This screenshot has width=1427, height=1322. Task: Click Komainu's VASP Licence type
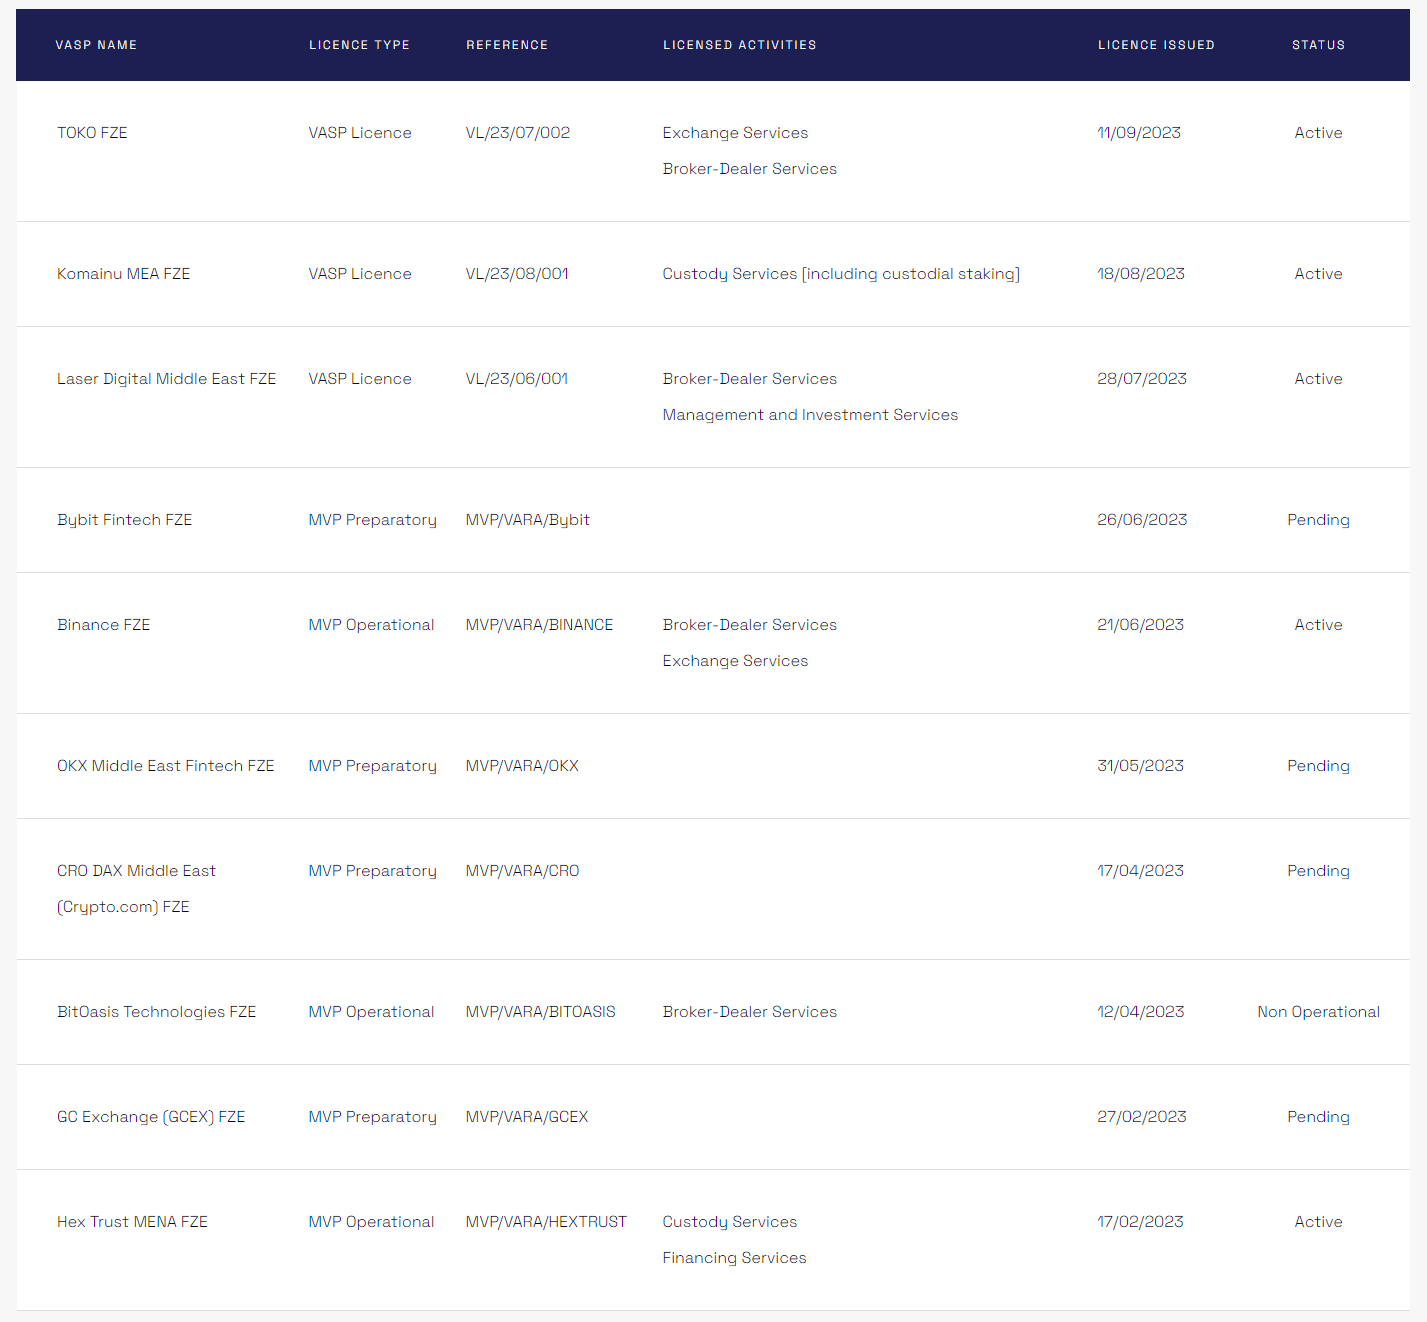[360, 274]
